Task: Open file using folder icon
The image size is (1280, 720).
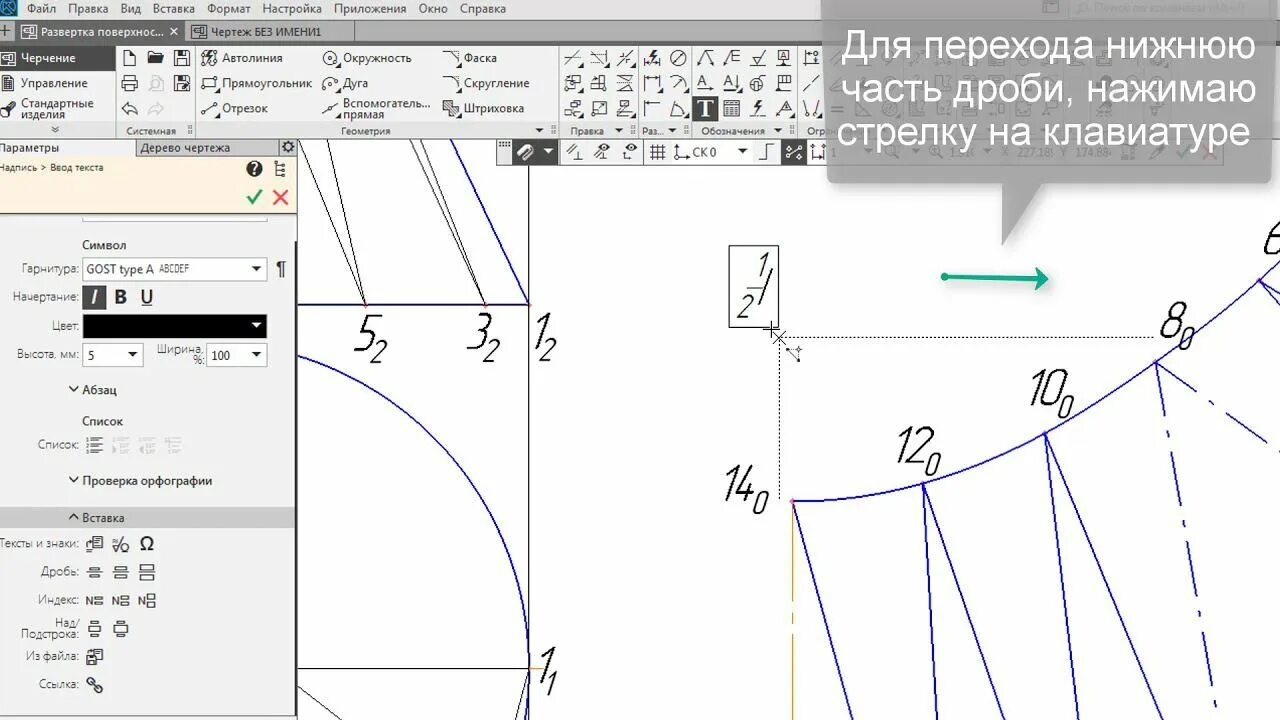Action: pos(155,58)
